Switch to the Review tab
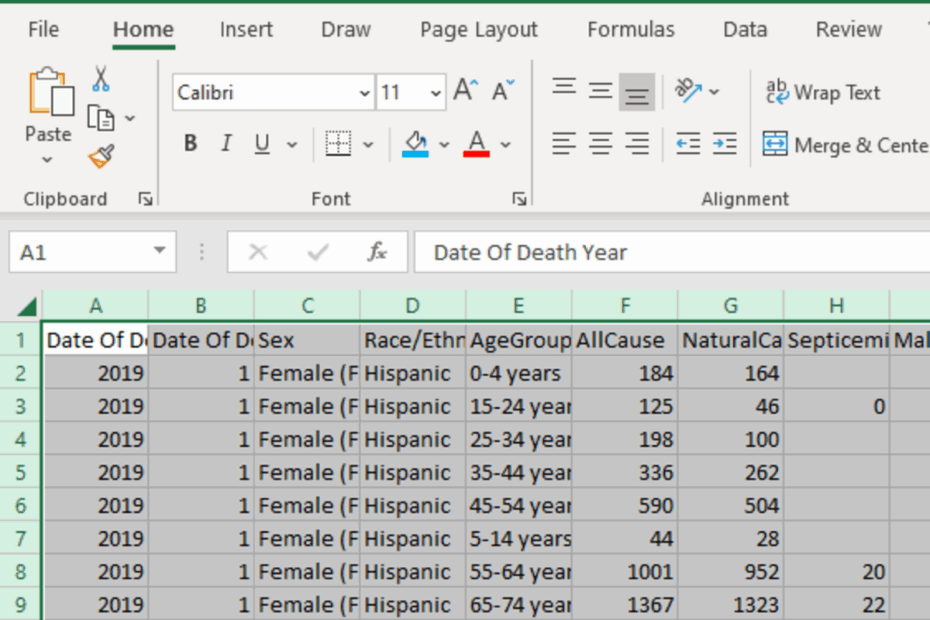Image resolution: width=930 pixels, height=620 pixels. click(x=849, y=29)
